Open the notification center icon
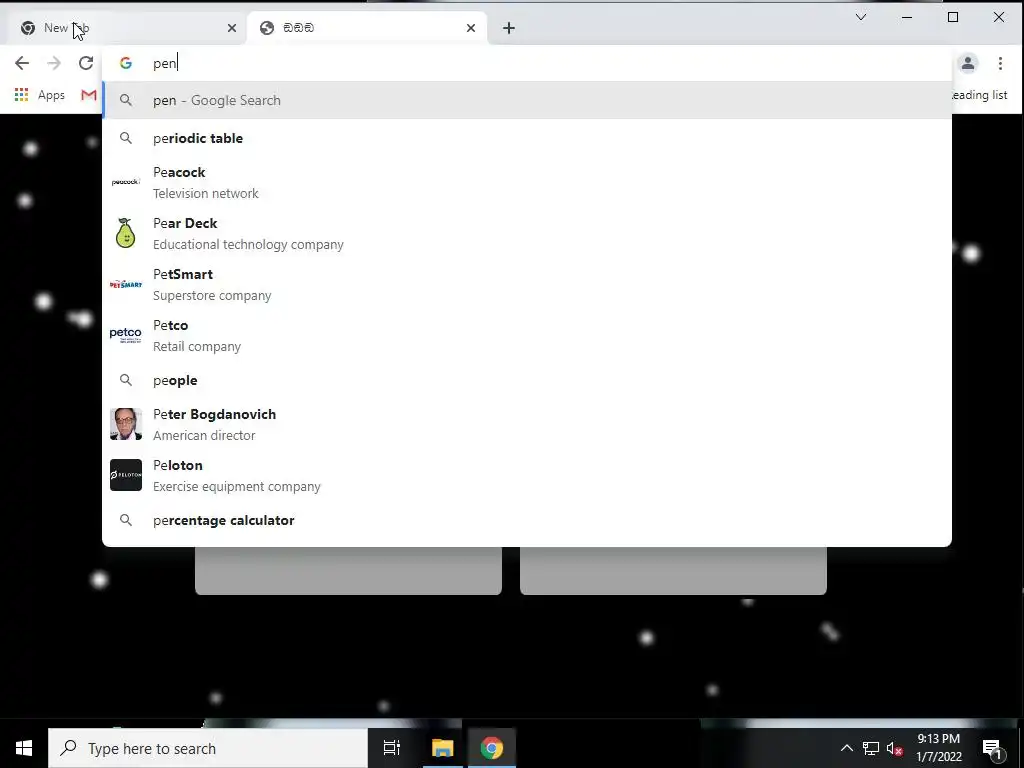 click(x=993, y=748)
